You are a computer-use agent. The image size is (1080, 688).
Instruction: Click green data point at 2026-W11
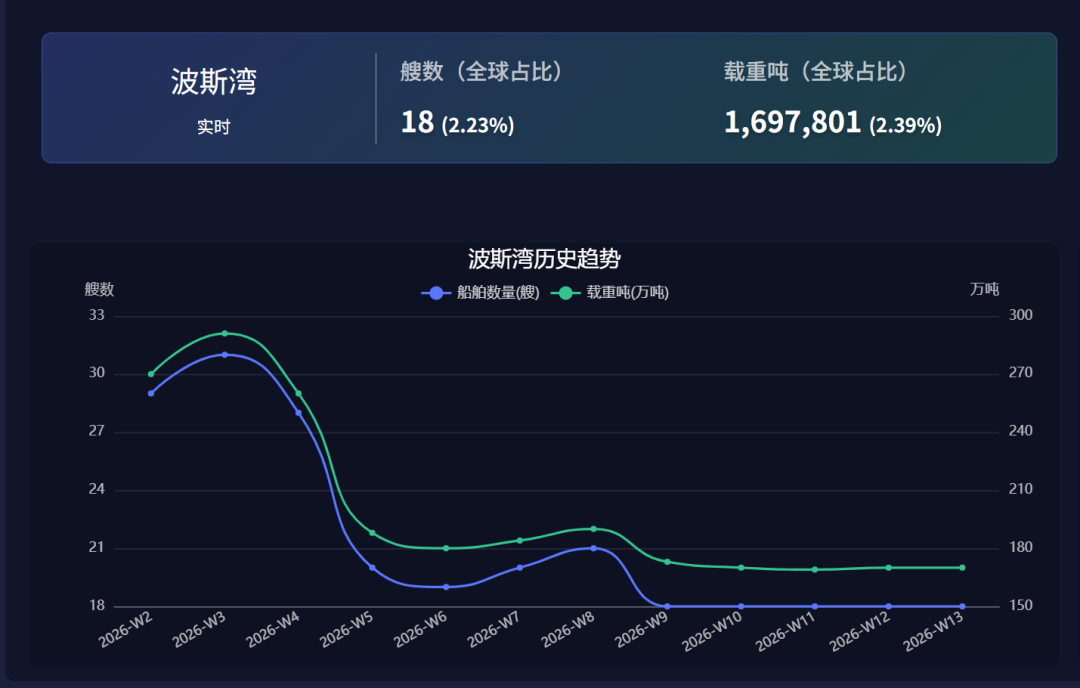pos(815,570)
